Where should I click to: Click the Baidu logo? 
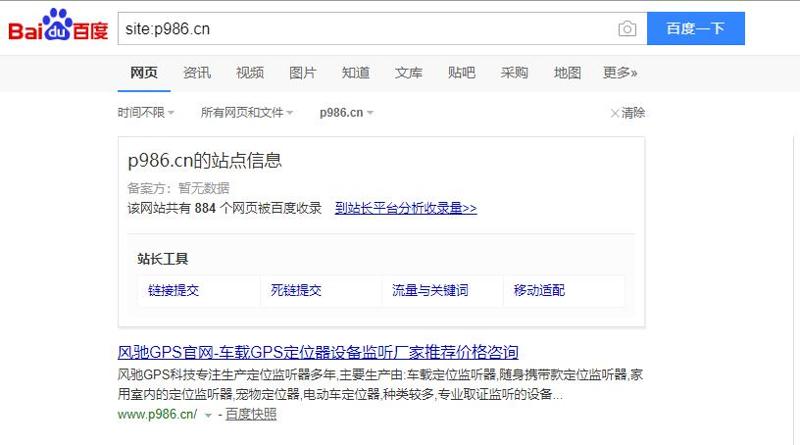coord(58,25)
